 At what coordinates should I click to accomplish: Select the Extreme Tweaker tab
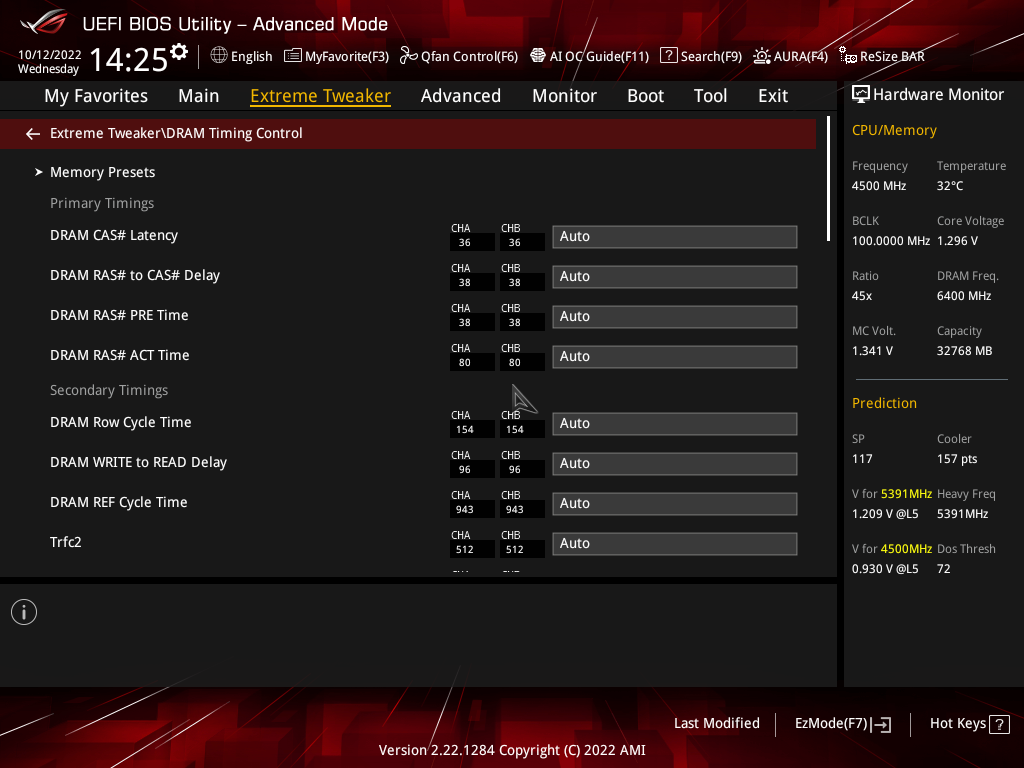click(321, 96)
